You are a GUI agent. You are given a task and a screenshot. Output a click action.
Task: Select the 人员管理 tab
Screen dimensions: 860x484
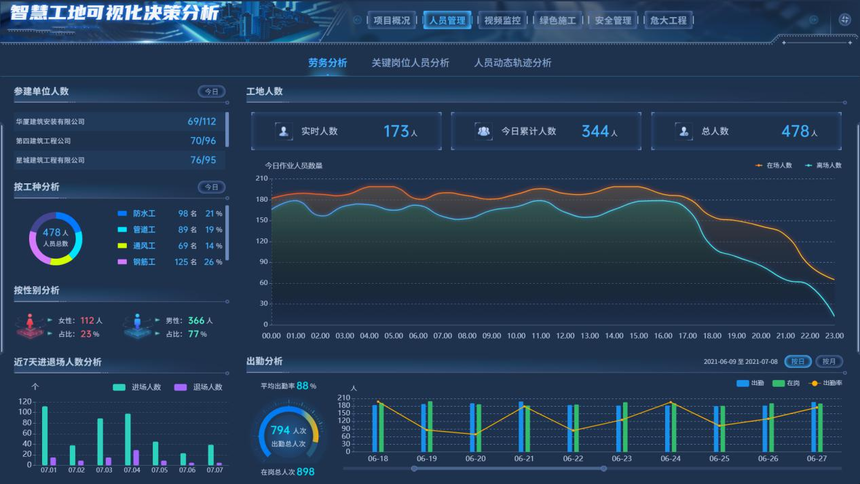pos(447,20)
